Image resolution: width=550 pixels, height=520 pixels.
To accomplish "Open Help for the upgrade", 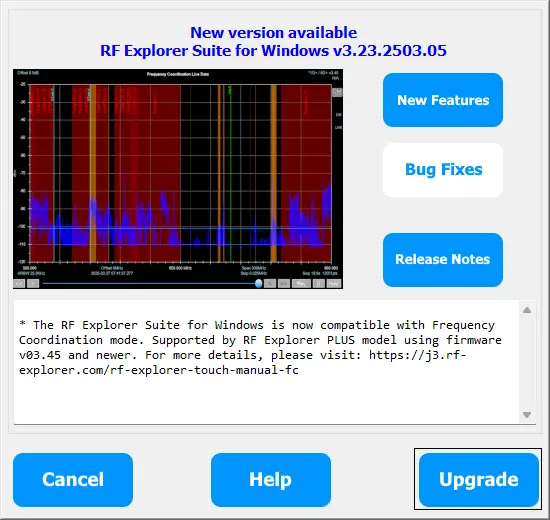I will pos(271,480).
